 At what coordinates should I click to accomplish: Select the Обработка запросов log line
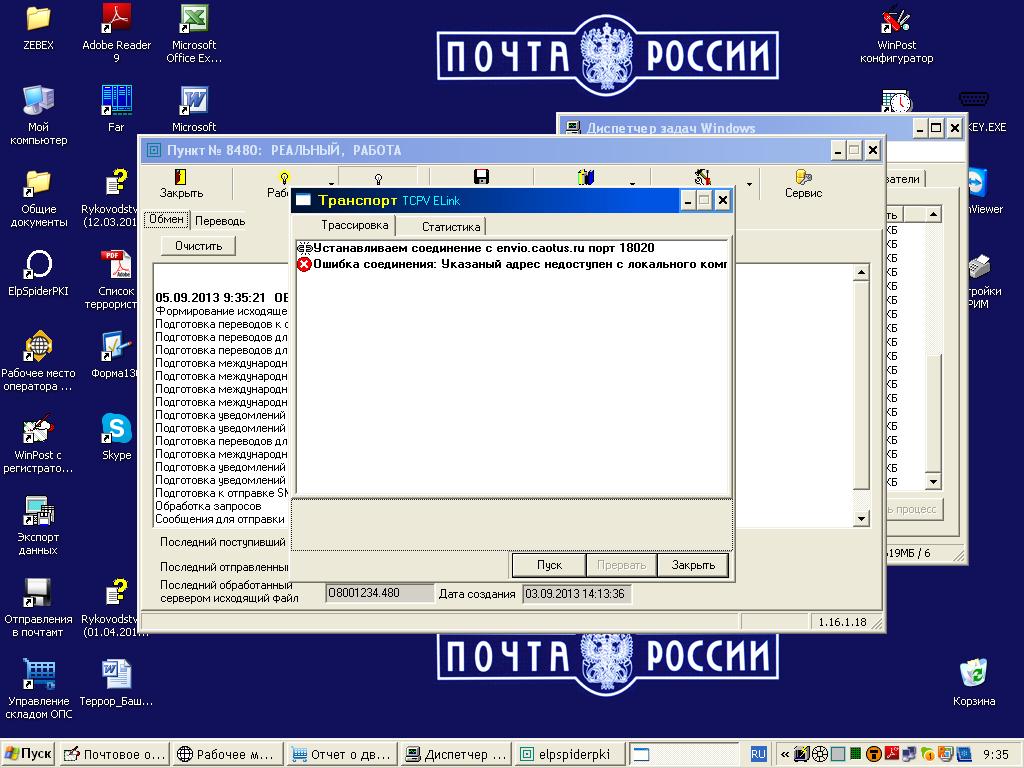point(208,506)
